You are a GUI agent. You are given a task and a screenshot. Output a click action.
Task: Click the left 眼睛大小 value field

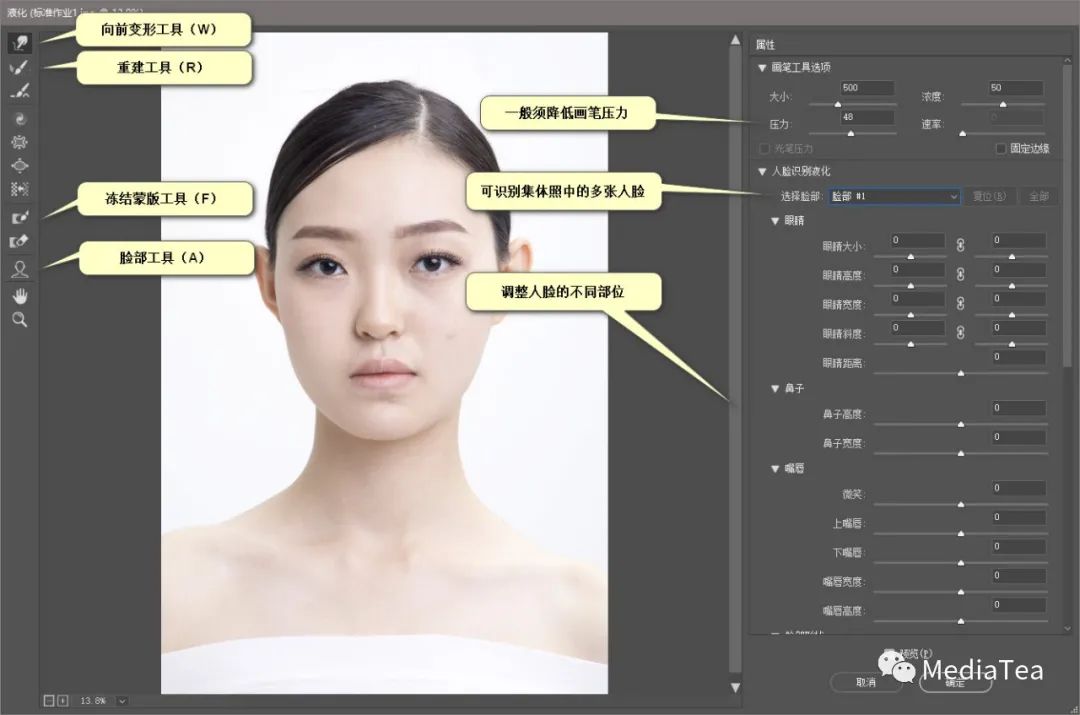(917, 240)
